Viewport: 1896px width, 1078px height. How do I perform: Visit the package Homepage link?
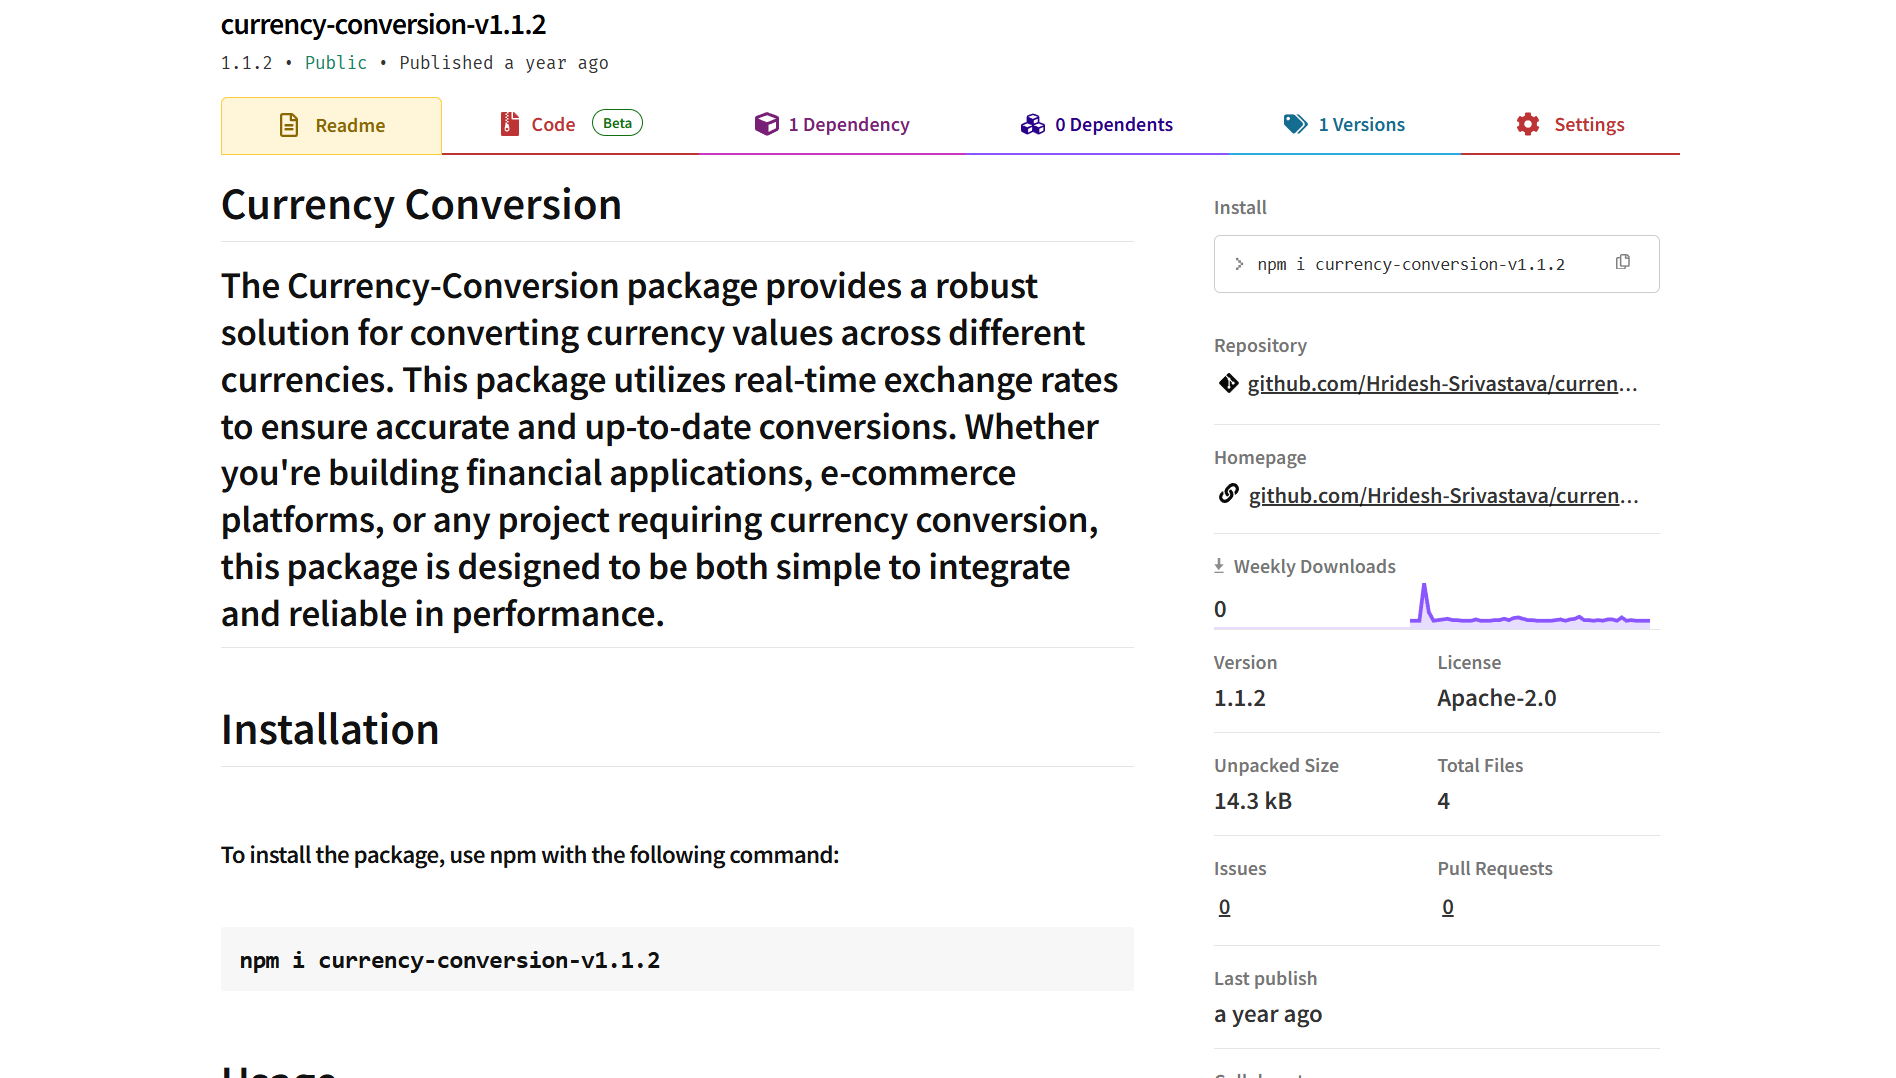coord(1442,494)
